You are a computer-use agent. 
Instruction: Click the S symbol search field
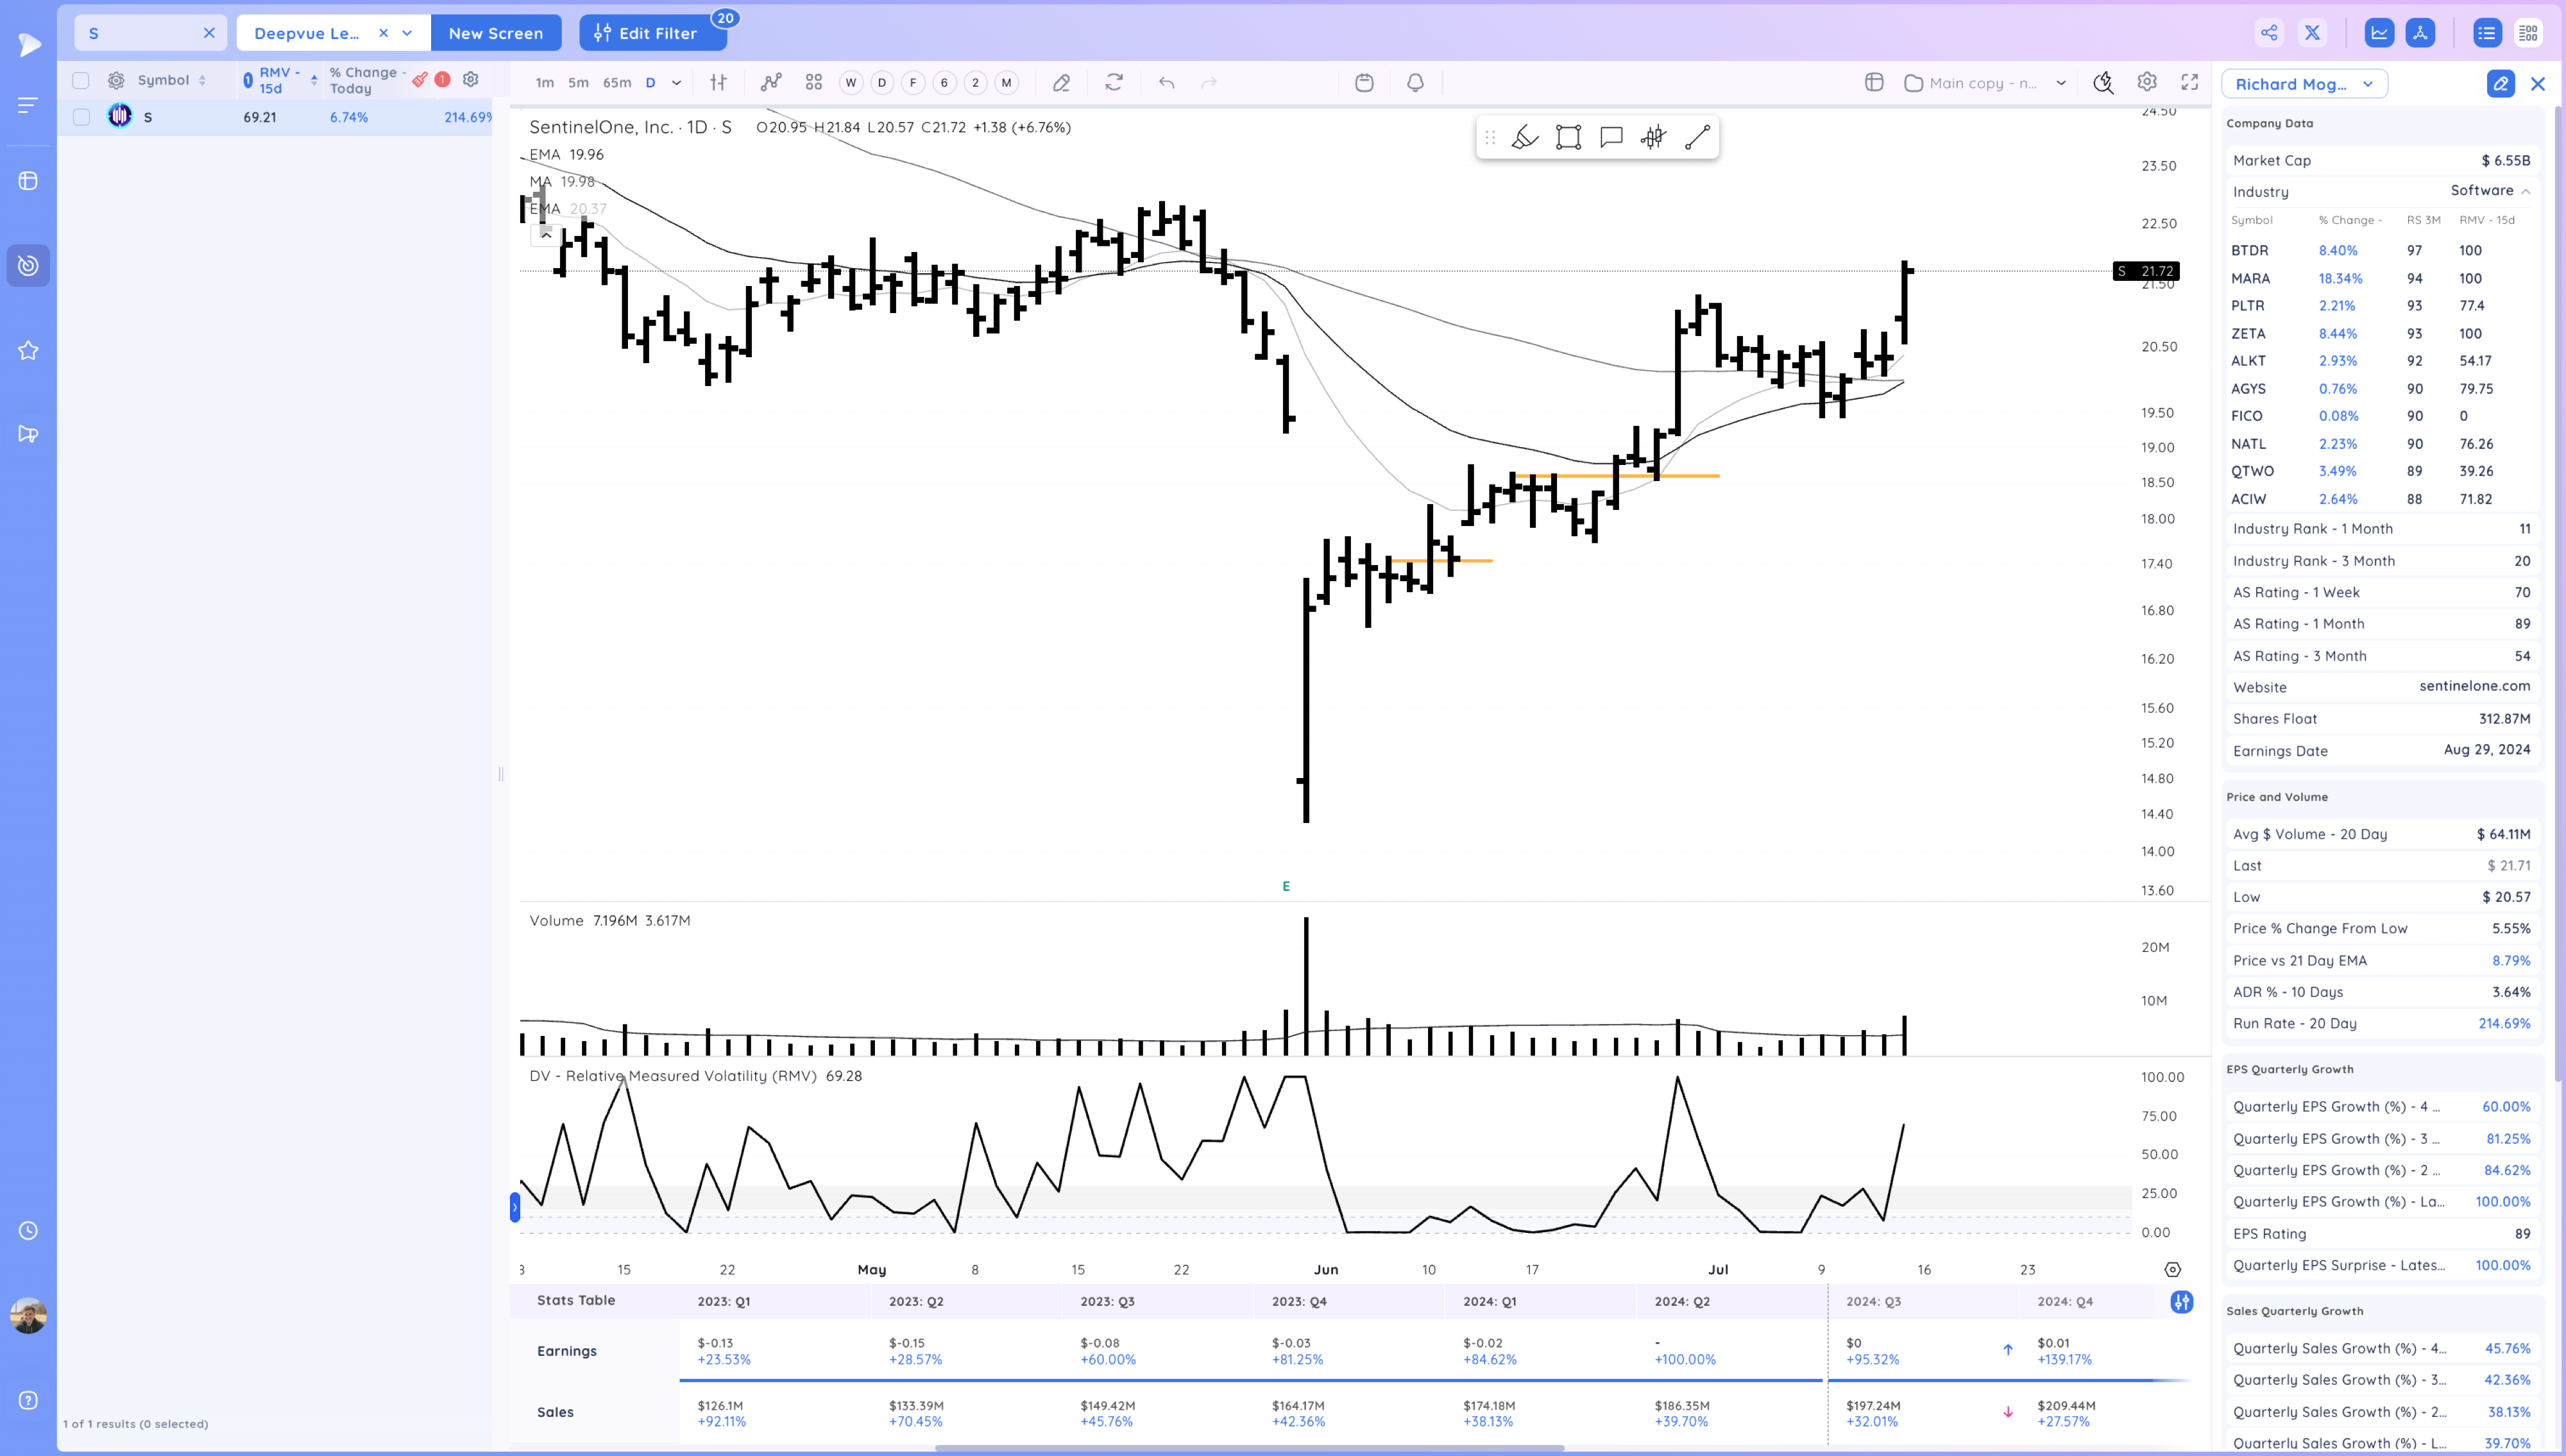coord(140,33)
